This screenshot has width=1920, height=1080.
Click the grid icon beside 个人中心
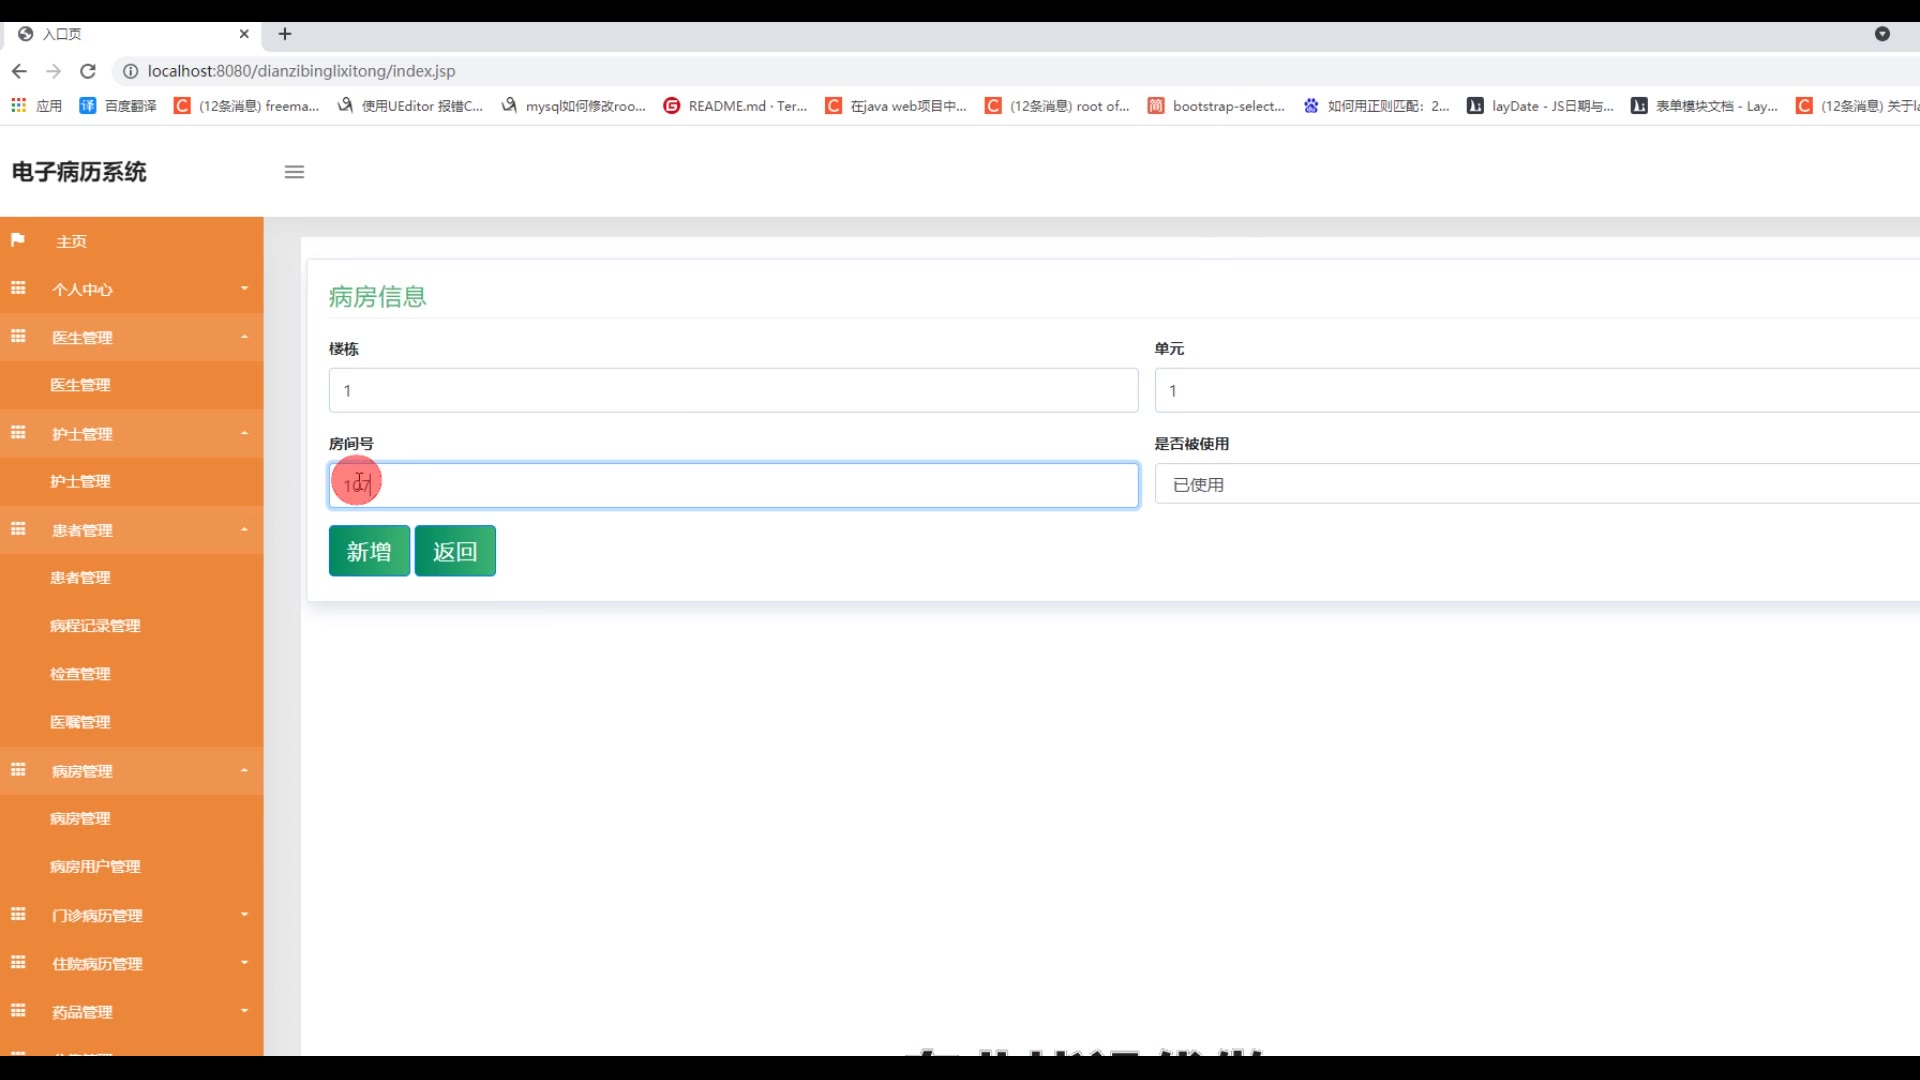[18, 288]
